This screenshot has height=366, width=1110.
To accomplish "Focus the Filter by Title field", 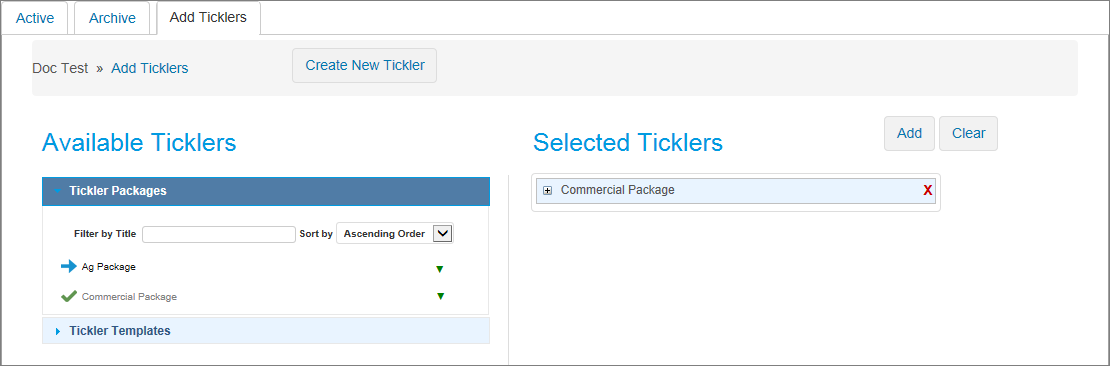I will 219,234.
